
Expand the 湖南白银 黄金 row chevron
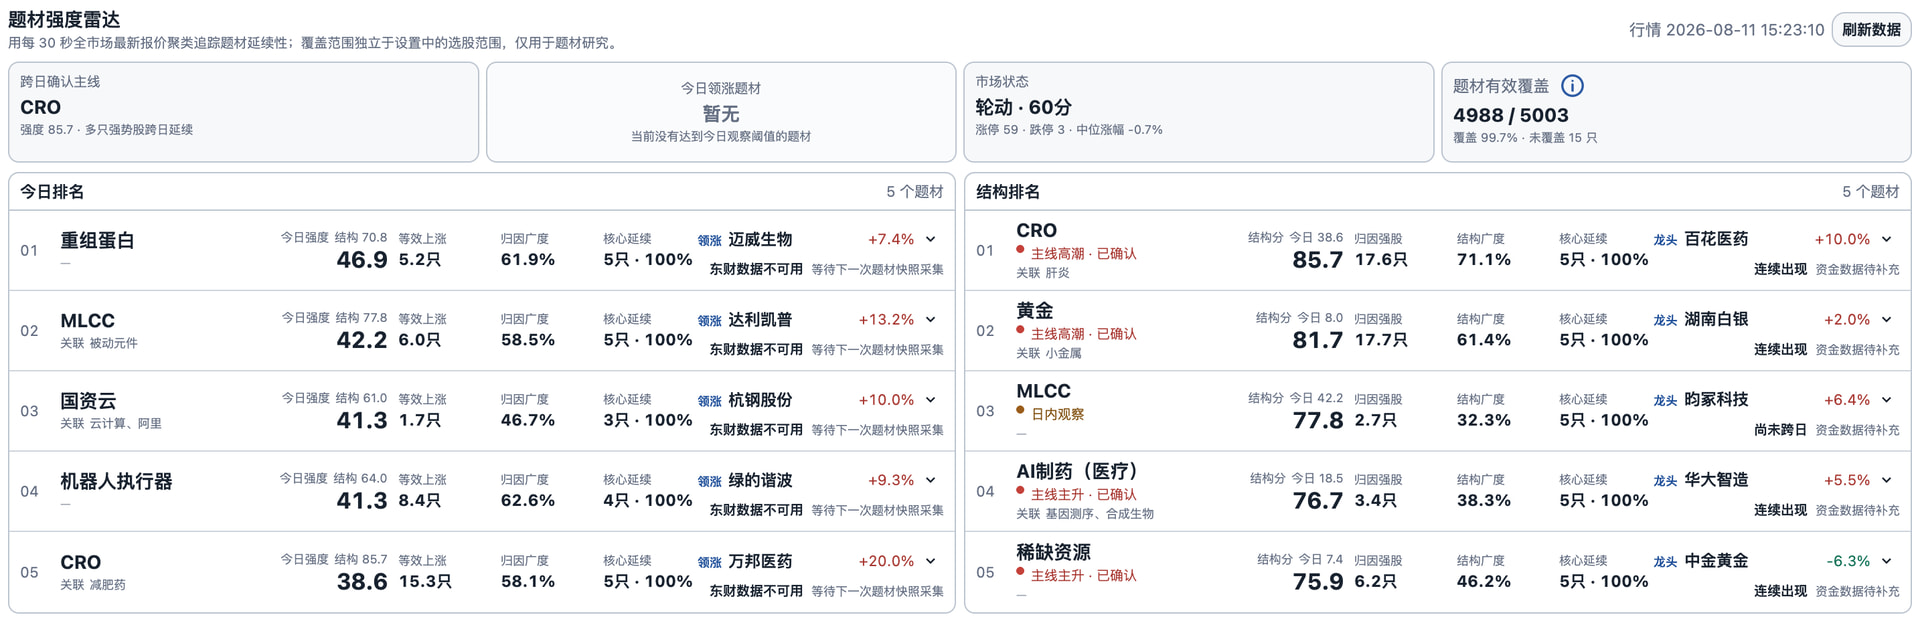(1887, 319)
